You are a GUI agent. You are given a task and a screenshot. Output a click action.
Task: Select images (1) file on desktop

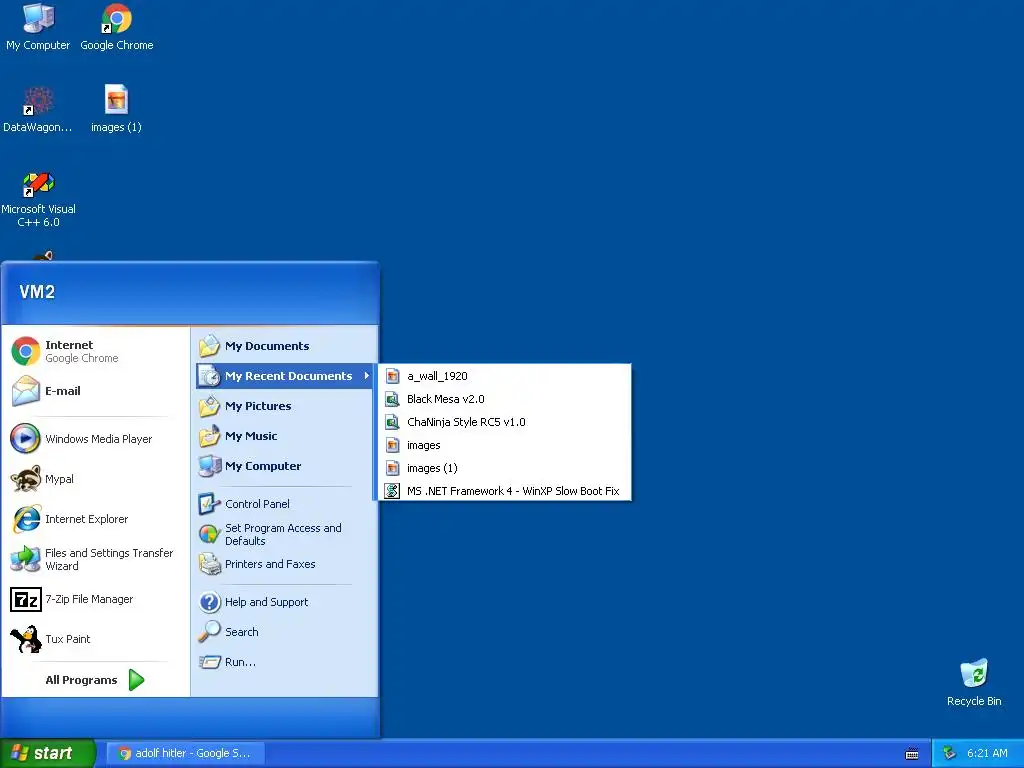[116, 110]
